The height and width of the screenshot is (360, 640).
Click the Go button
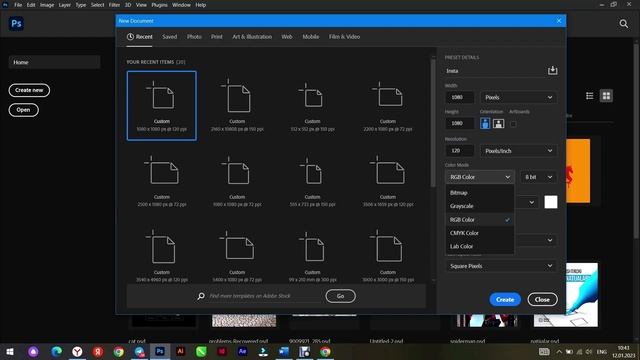340,296
